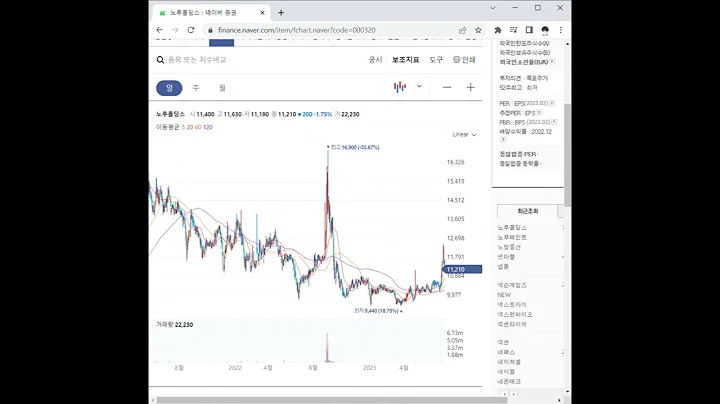Open the media control playlist icon
Screen dimensions: 720x404
pyautogui.click(x=513, y=30)
